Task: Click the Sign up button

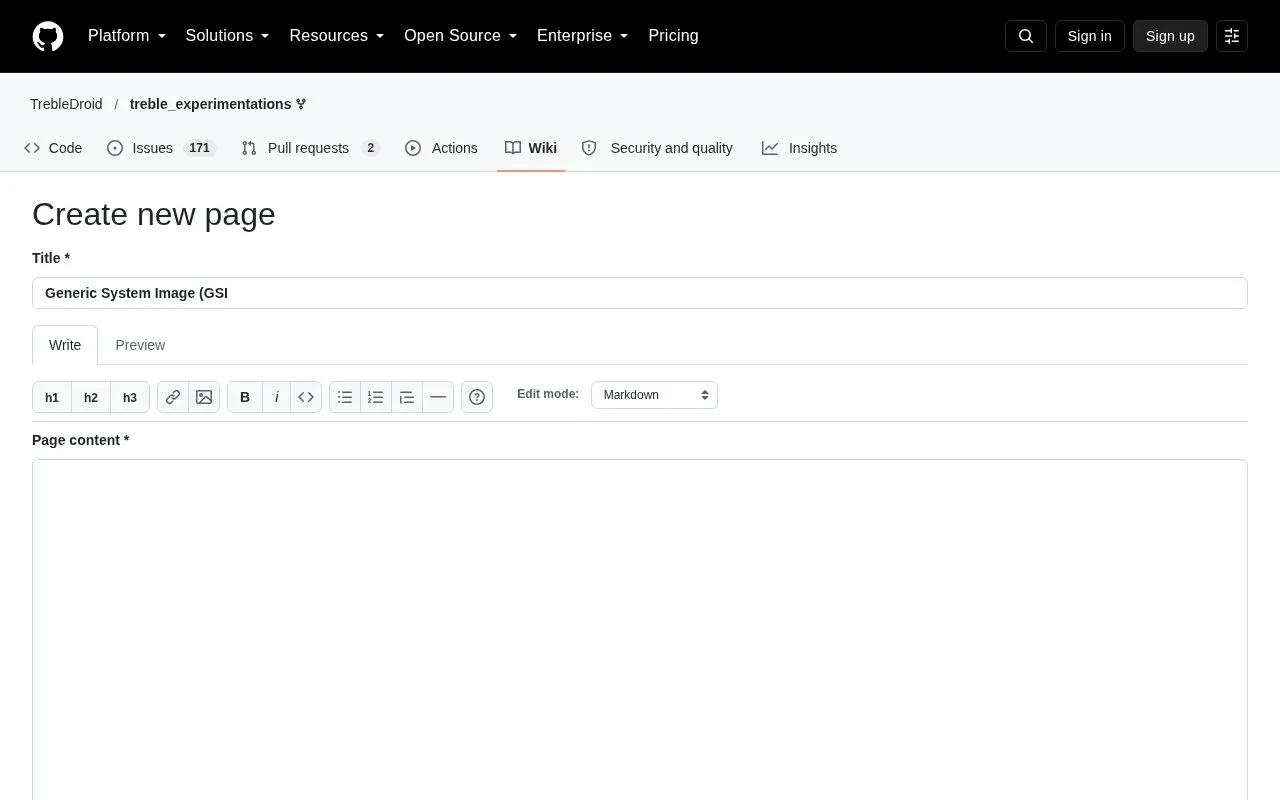Action: (1170, 36)
